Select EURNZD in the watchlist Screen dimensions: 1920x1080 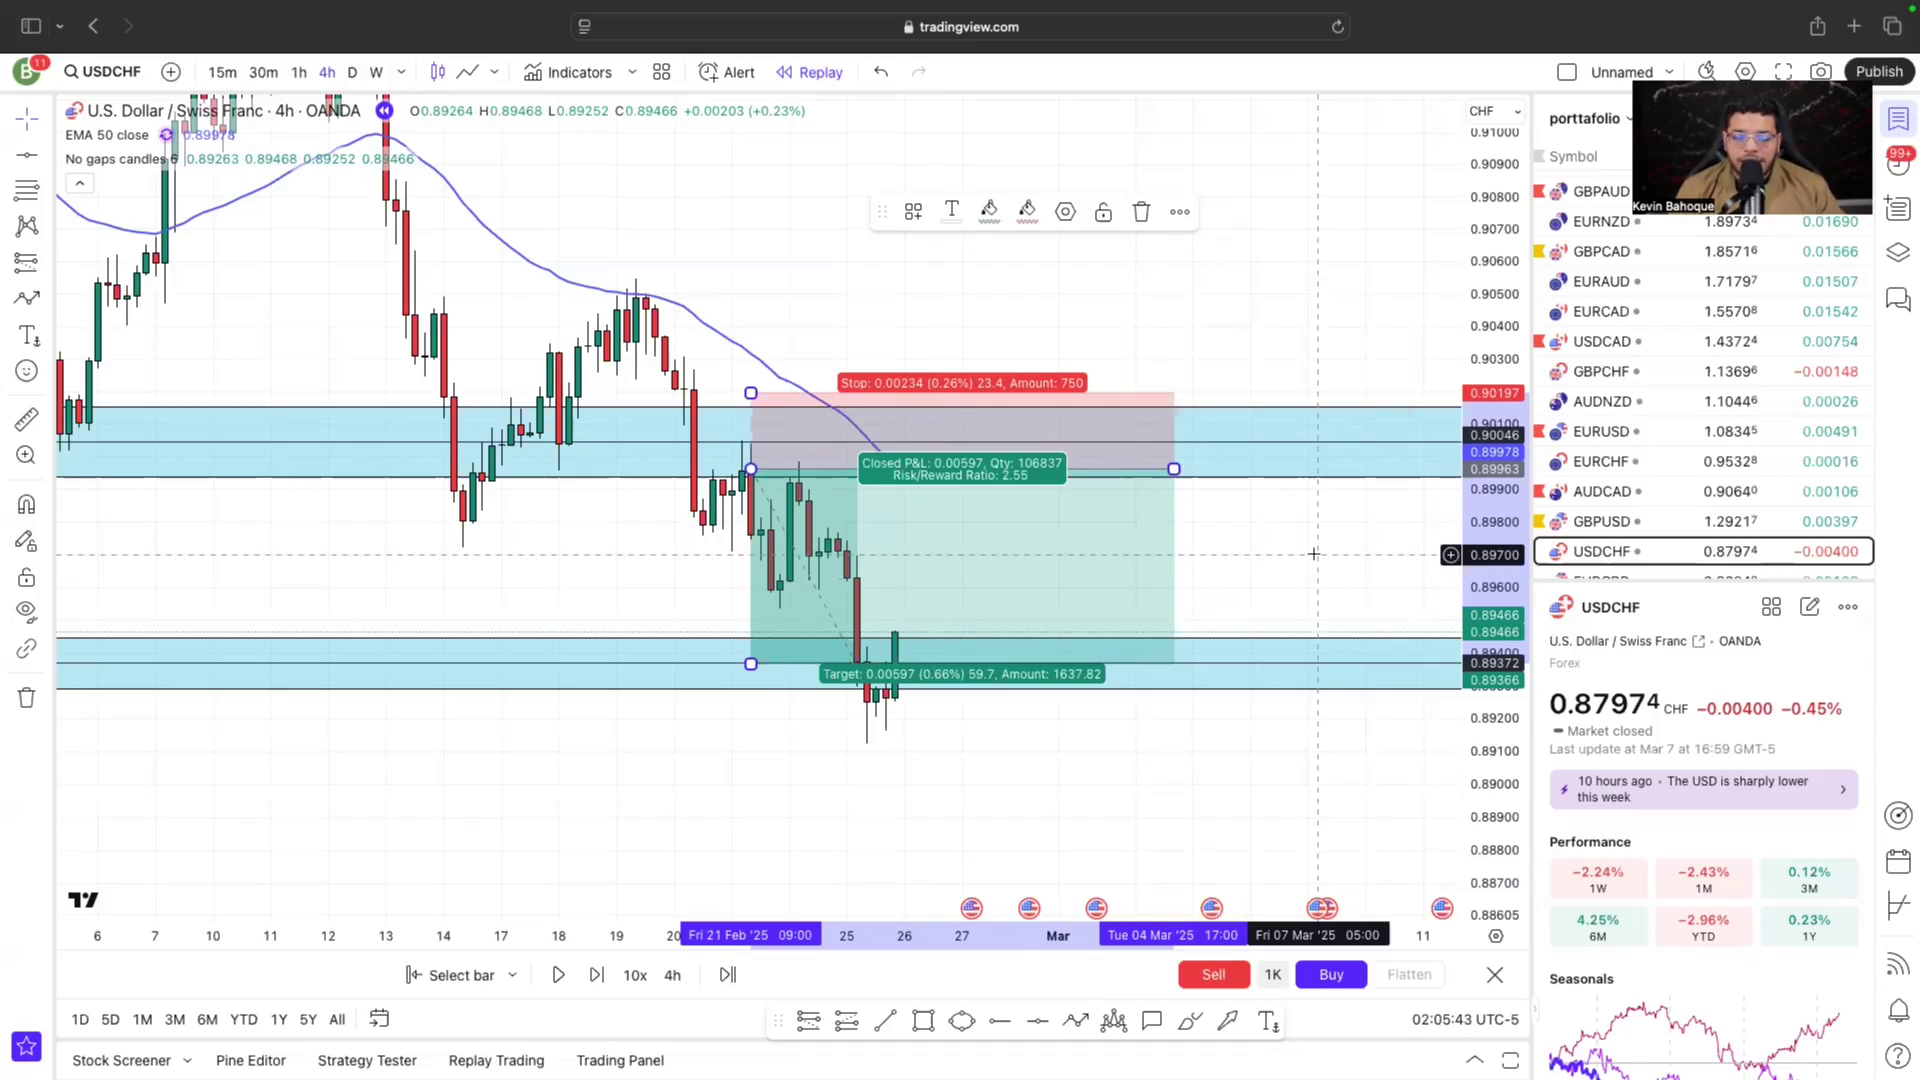pyautogui.click(x=1704, y=222)
